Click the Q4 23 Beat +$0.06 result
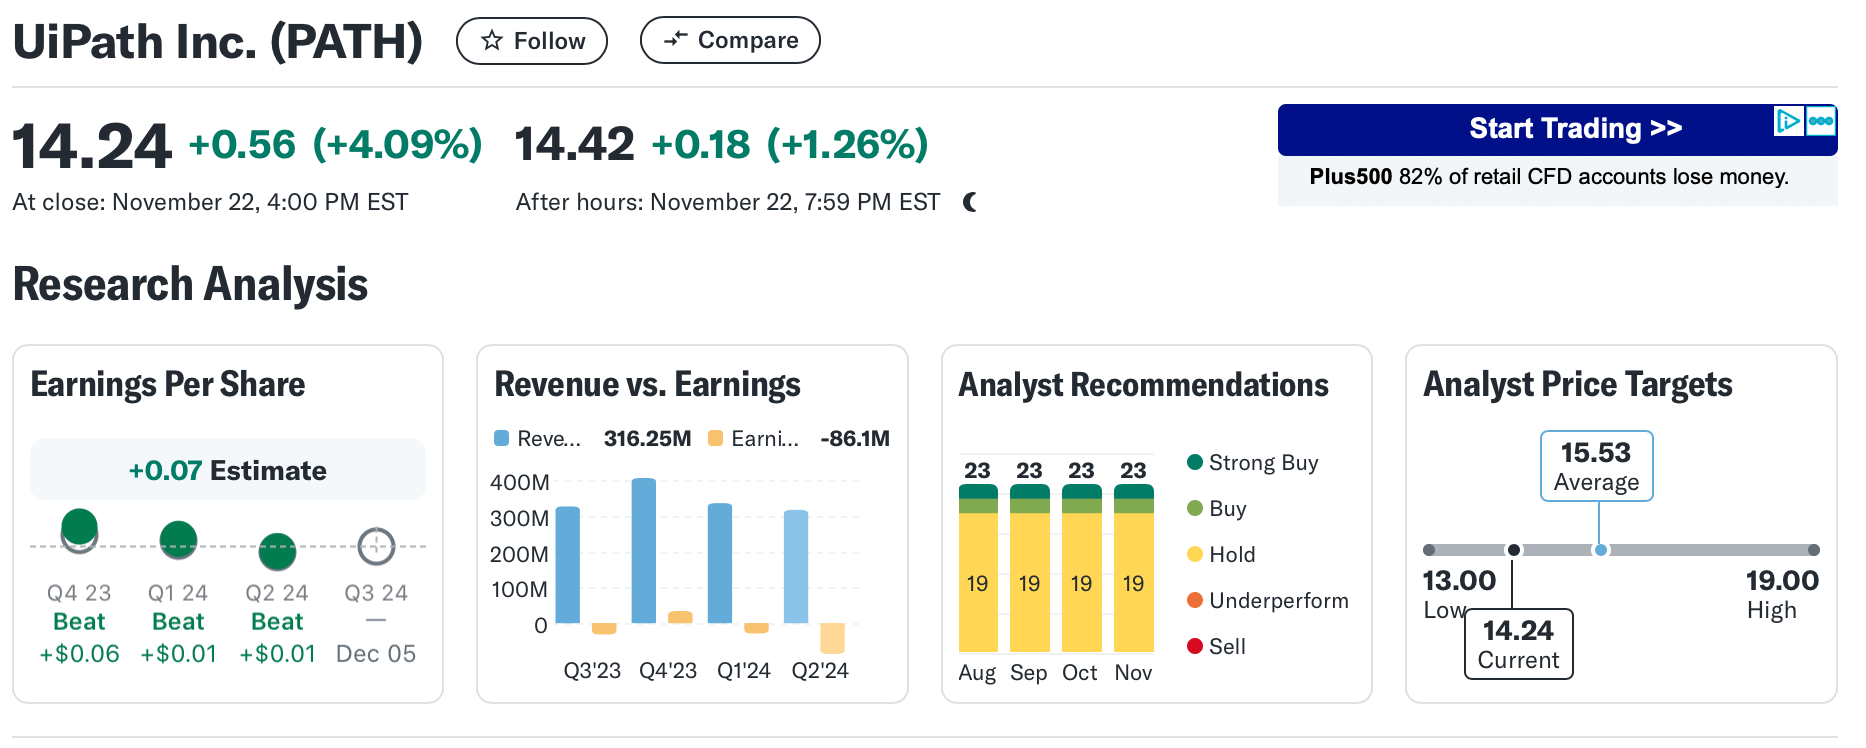 pyautogui.click(x=79, y=637)
